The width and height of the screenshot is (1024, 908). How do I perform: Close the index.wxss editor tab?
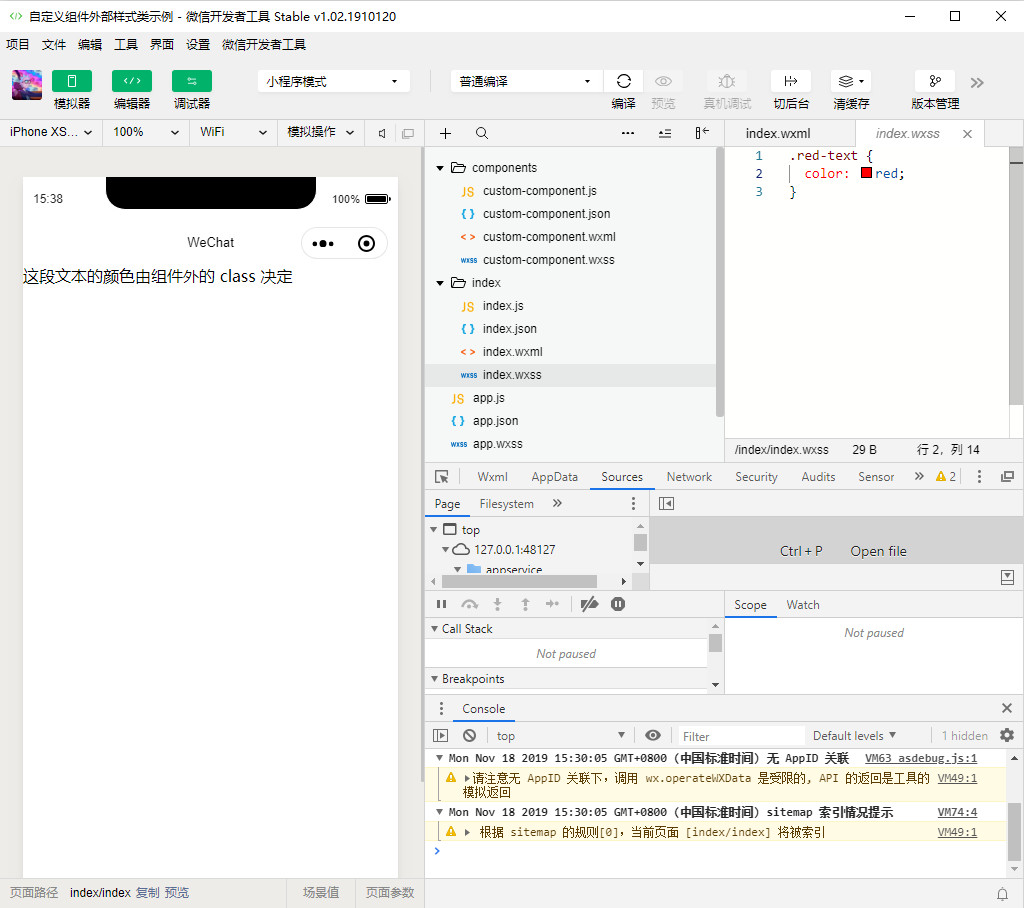[968, 134]
